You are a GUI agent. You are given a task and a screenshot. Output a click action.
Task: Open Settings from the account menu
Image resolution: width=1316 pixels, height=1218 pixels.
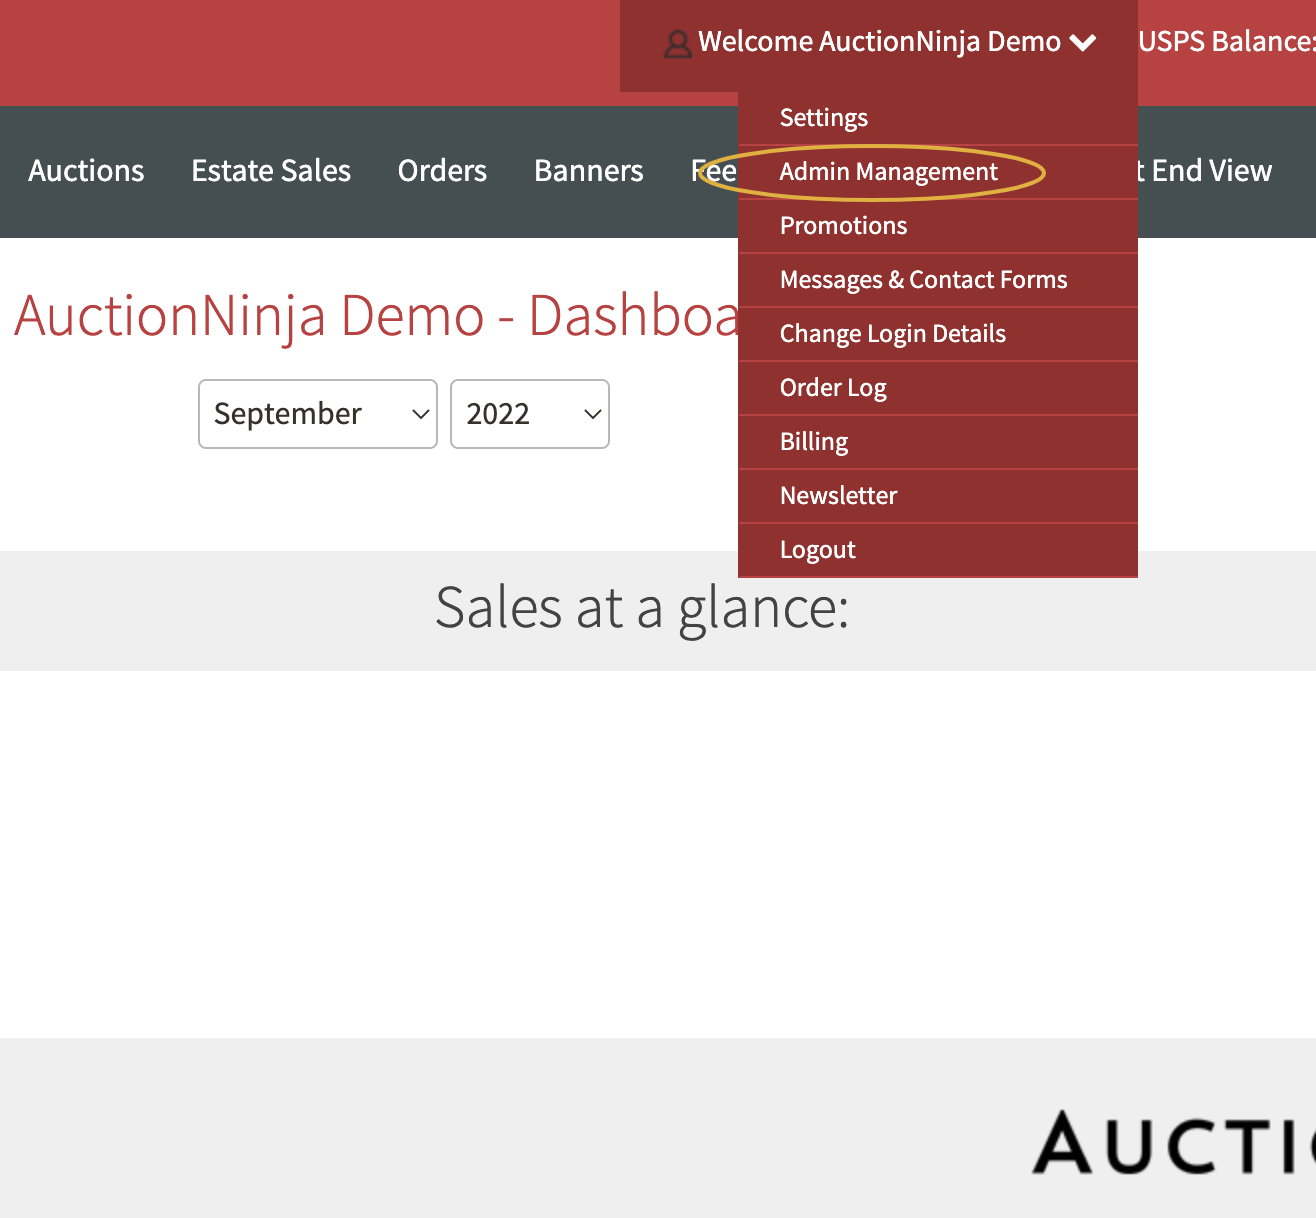pyautogui.click(x=938, y=118)
